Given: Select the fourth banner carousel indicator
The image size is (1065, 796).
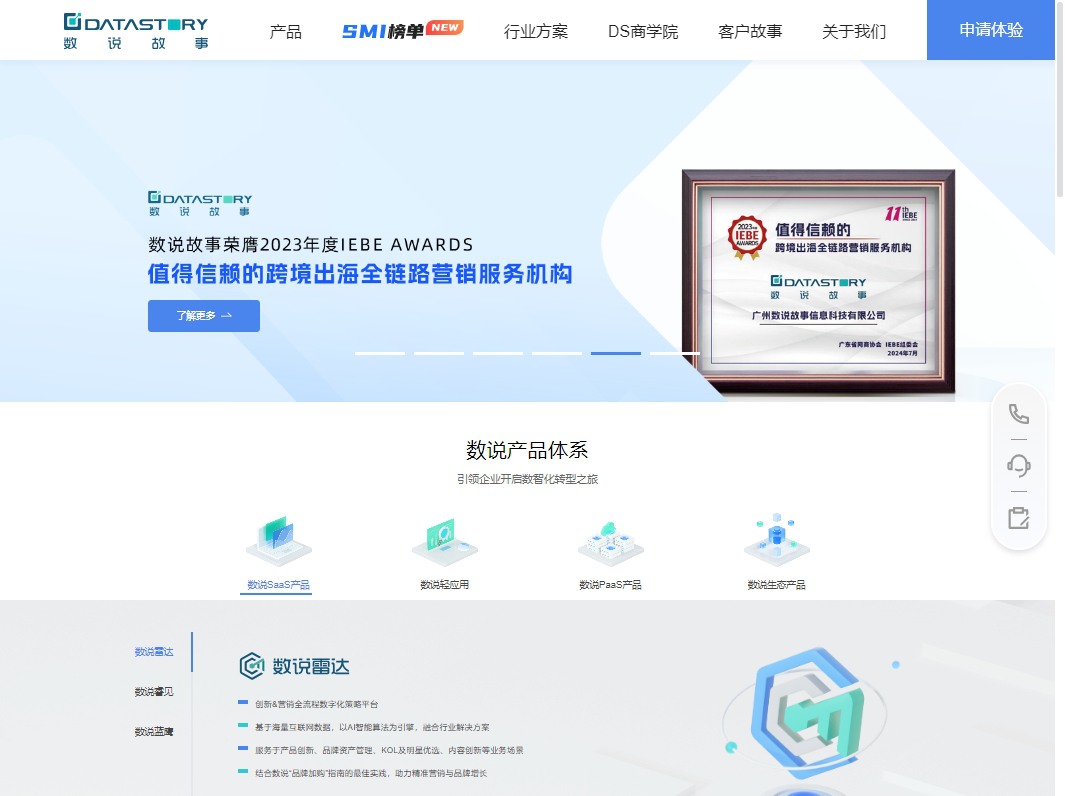Looking at the screenshot, I should [557, 353].
